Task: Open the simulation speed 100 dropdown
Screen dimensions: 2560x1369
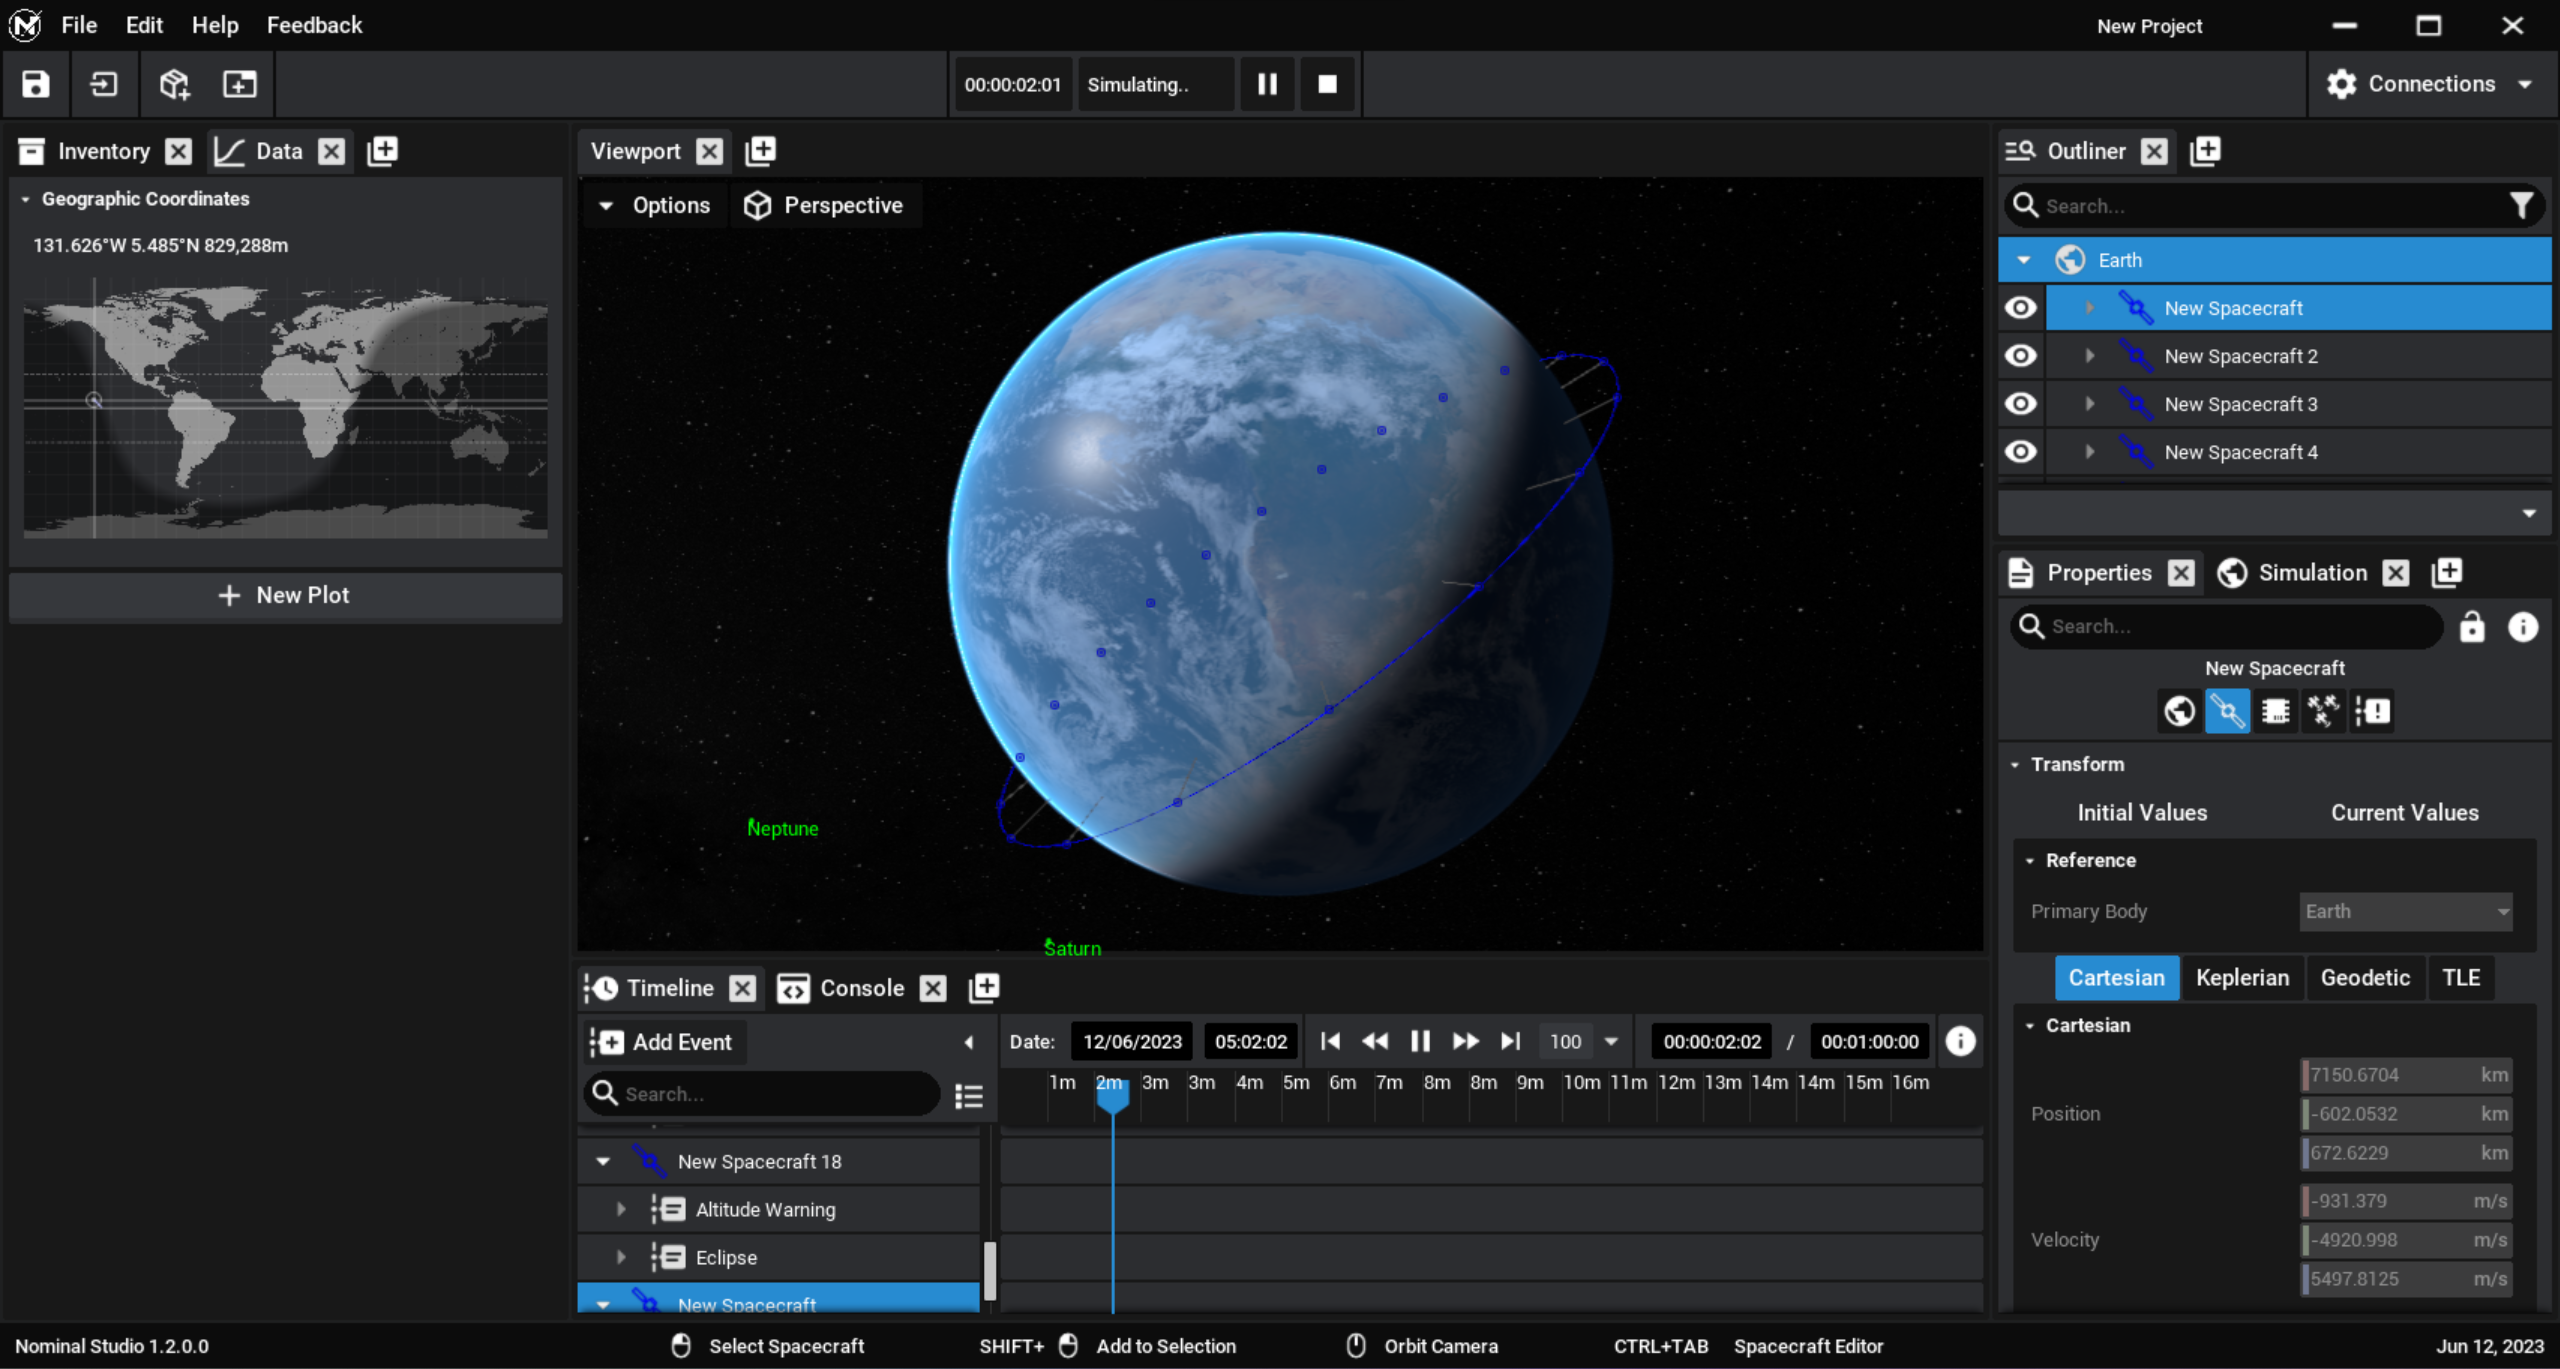Action: click(x=1611, y=1041)
